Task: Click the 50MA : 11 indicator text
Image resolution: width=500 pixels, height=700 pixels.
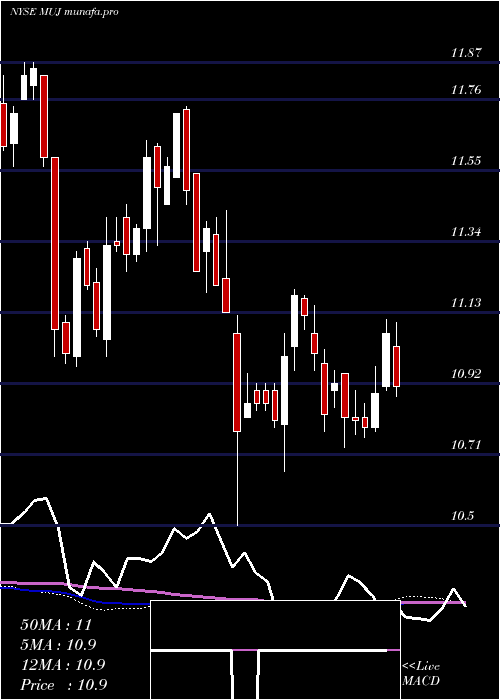Action: 56,625
